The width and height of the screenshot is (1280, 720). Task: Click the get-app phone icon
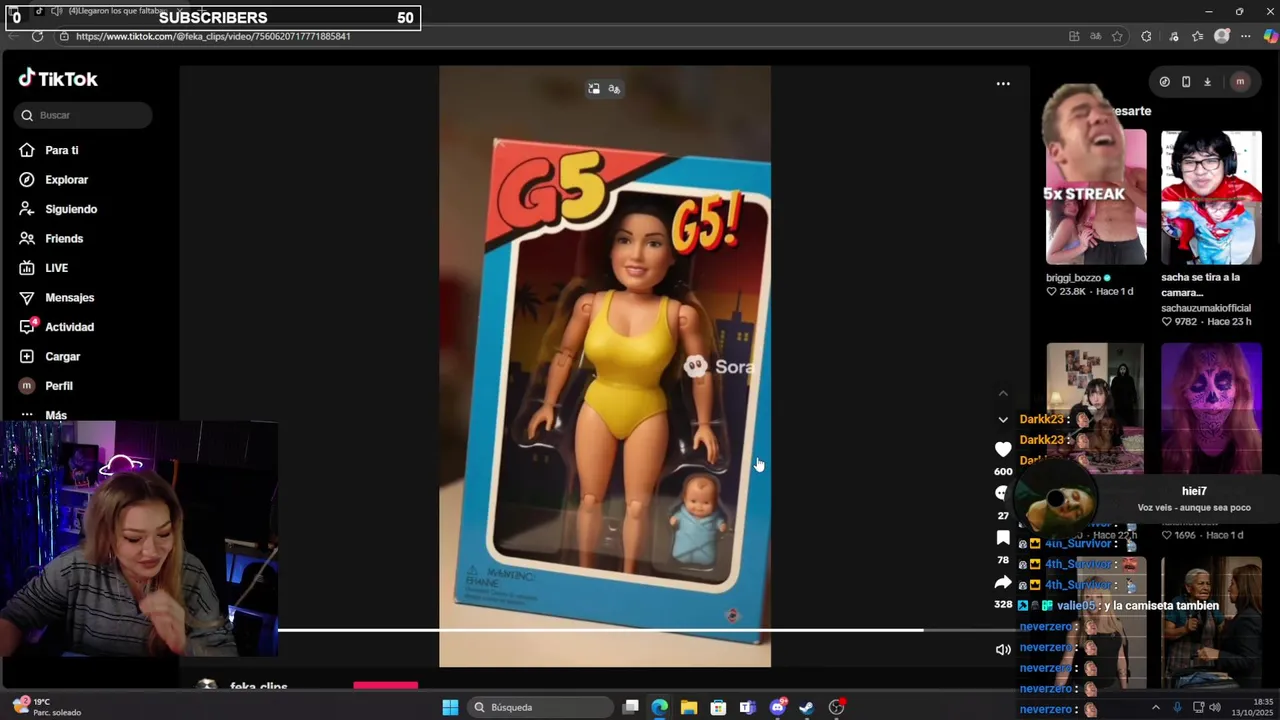coord(1186,82)
